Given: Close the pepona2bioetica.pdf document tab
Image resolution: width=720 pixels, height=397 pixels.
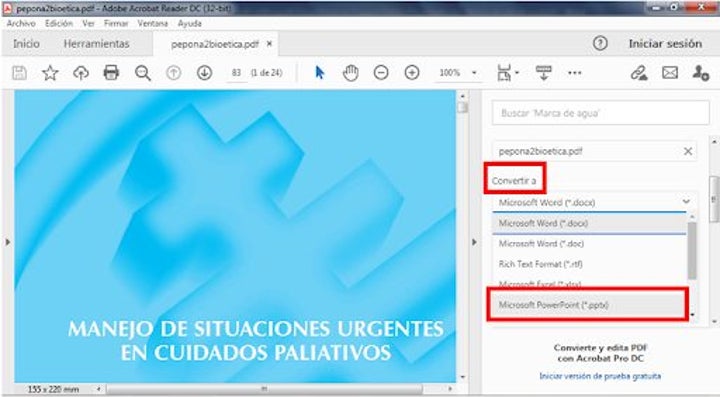Looking at the screenshot, I should [x=270, y=44].
